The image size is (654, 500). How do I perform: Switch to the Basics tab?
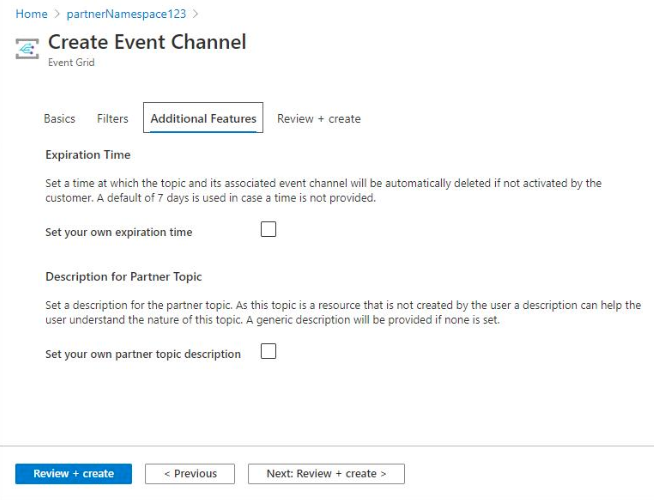[59, 119]
